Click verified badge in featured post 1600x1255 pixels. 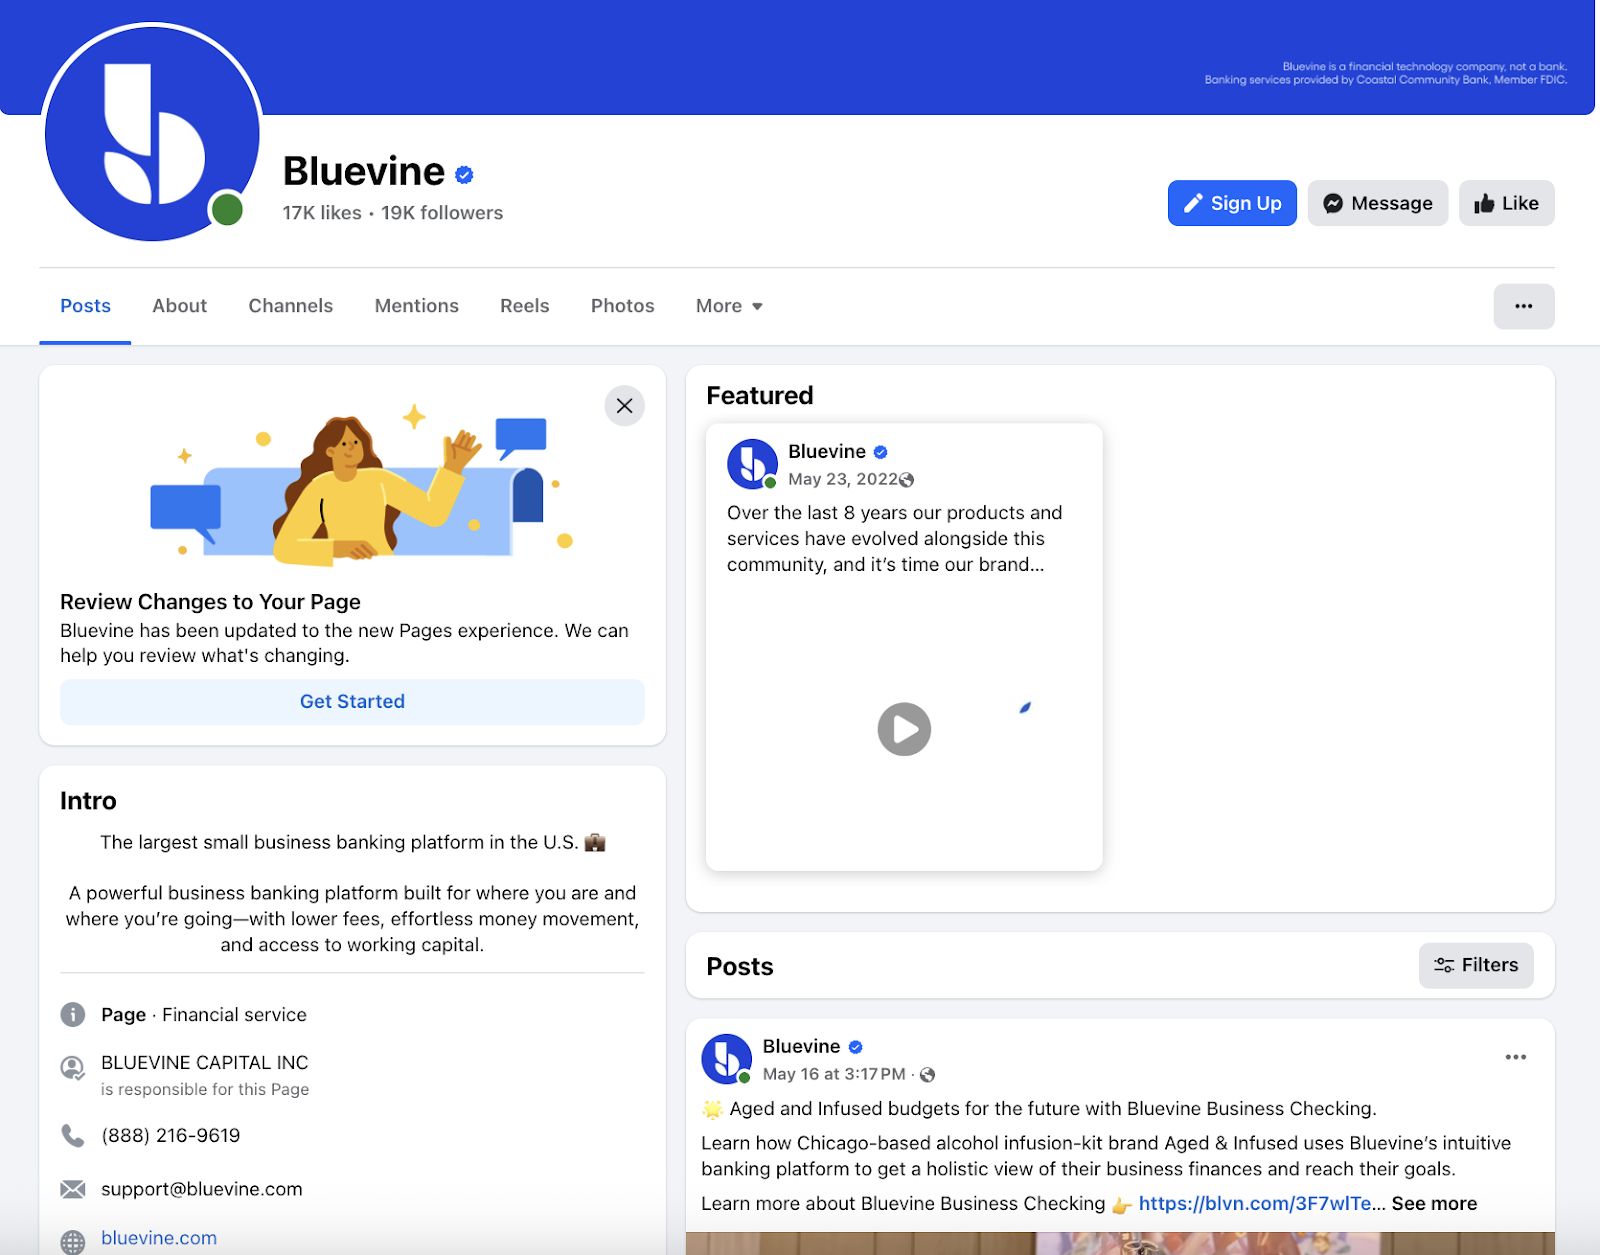point(880,452)
